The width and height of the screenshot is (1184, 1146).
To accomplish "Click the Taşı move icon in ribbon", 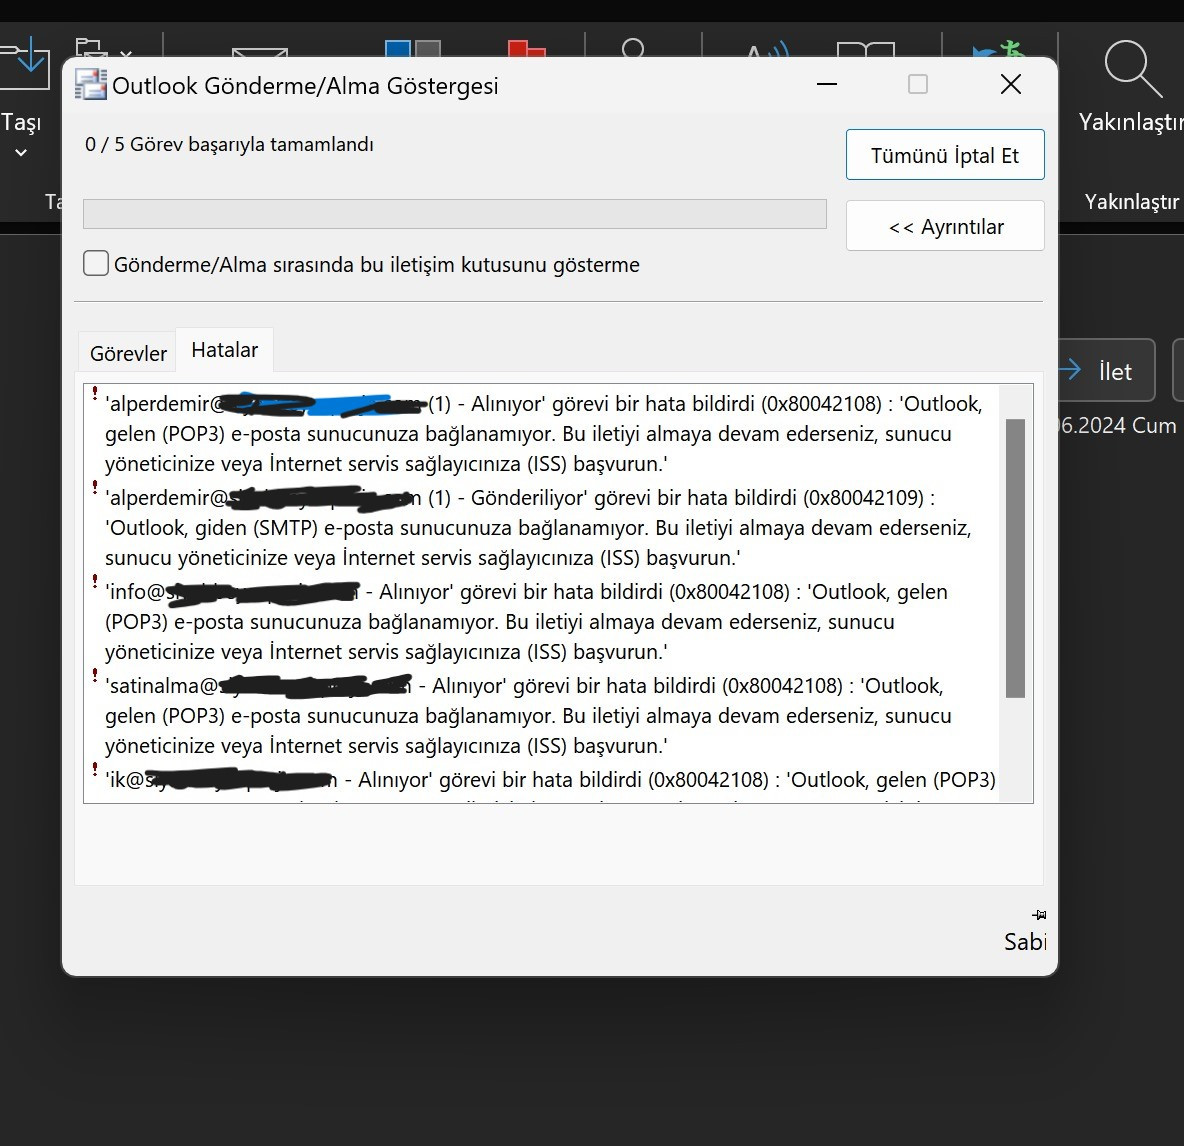I will (25, 62).
